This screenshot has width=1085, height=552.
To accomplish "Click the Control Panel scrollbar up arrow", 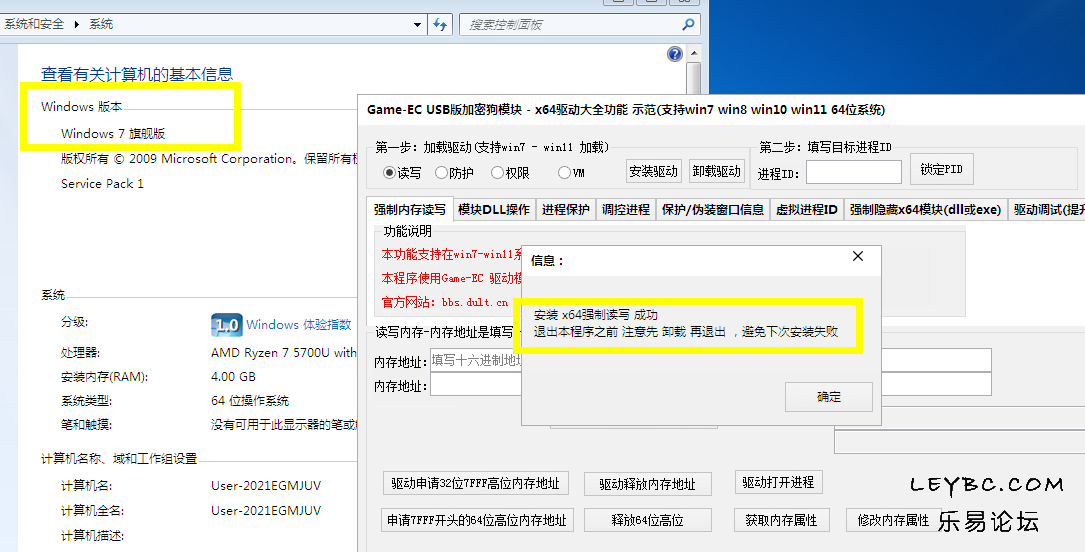I will 694,53.
